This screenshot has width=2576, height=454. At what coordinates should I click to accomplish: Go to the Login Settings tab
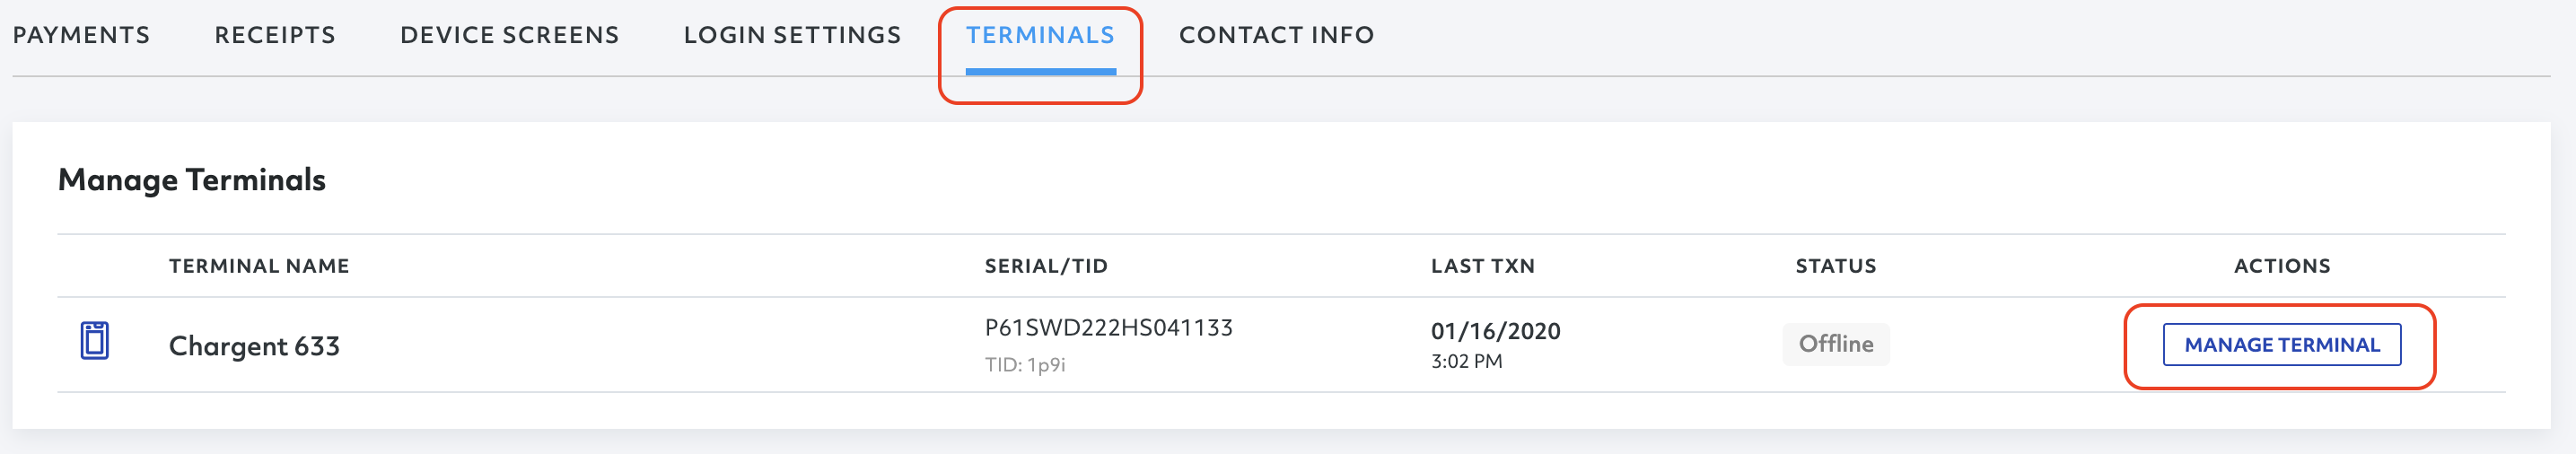792,35
